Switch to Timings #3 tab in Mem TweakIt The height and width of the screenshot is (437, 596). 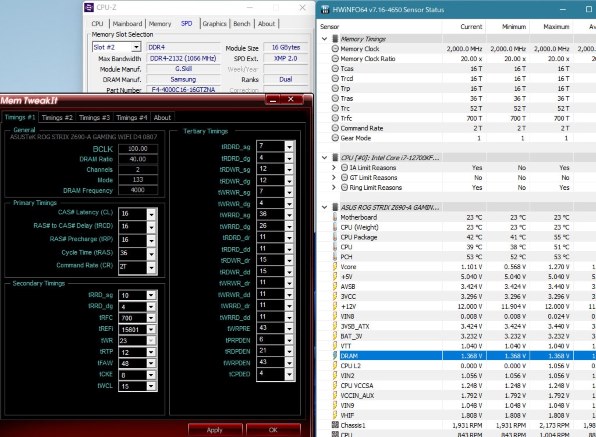(94, 117)
